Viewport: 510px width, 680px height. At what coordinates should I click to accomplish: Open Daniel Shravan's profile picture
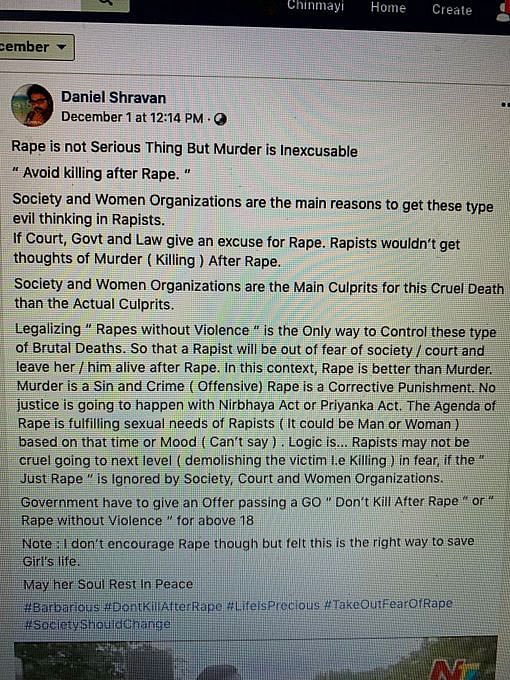pos(32,105)
